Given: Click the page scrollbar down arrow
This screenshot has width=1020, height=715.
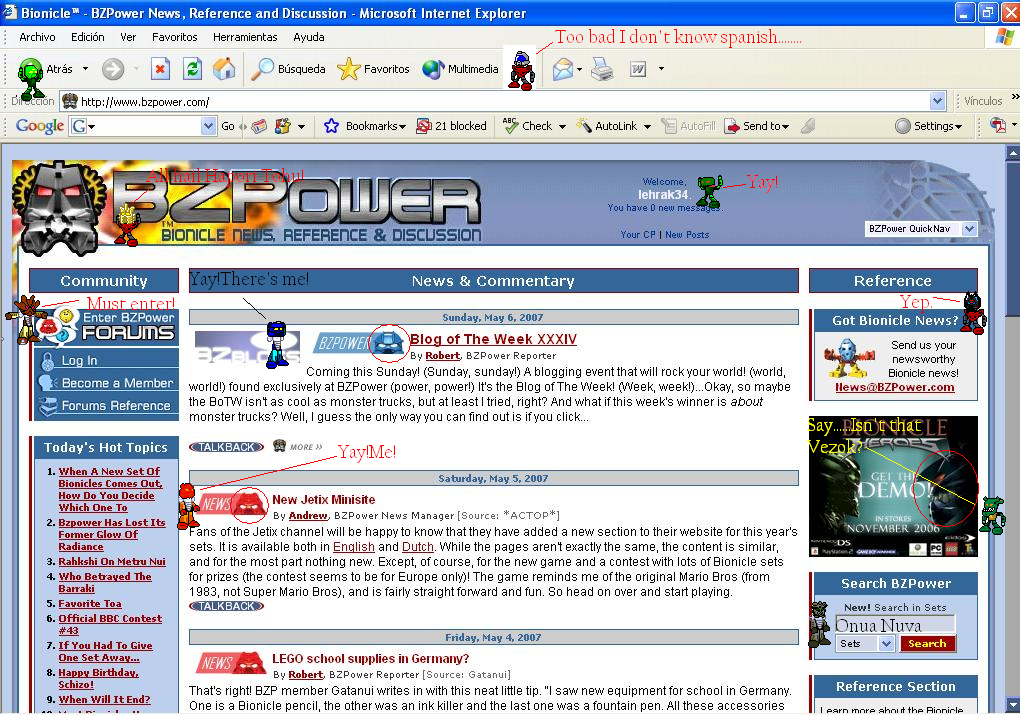Looking at the screenshot, I should 1012,705.
